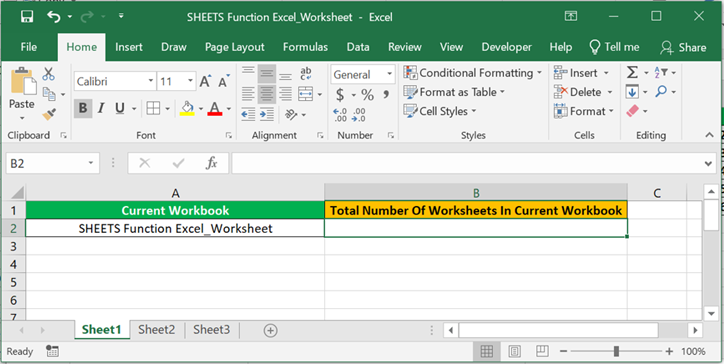The width and height of the screenshot is (724, 364).
Task: Cut selection with the scissors icon
Action: (x=48, y=74)
